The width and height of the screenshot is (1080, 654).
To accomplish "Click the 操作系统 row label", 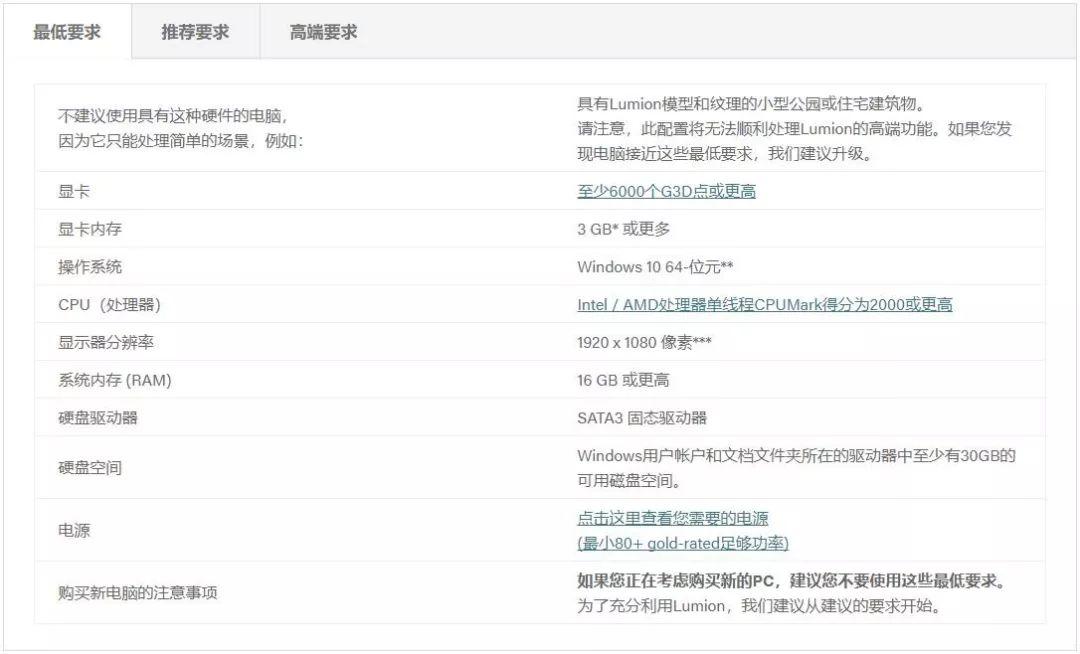I will 90,267.
